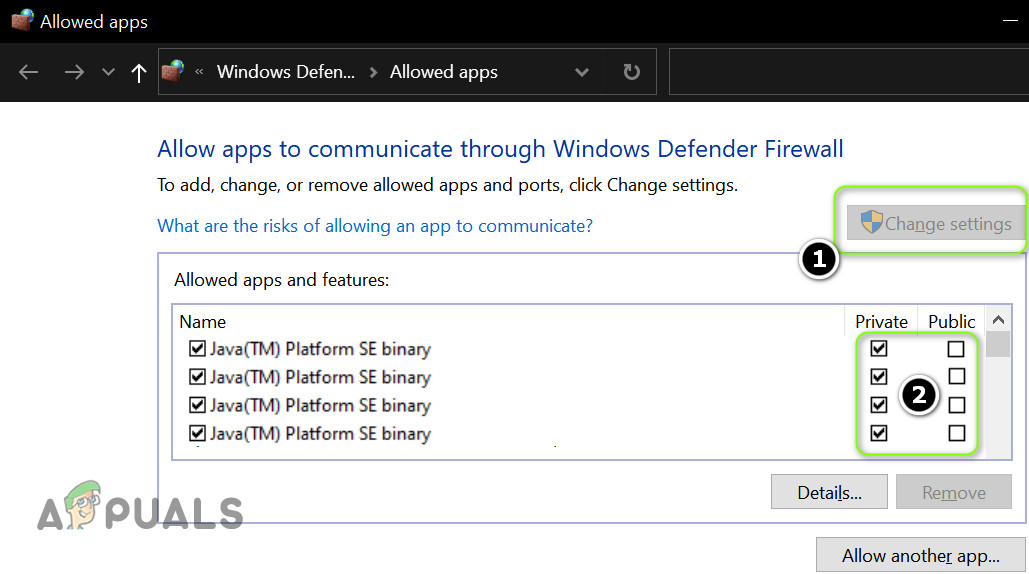Image resolution: width=1029 pixels, height=574 pixels.
Task: Click the Details button
Action: pyautogui.click(x=829, y=492)
